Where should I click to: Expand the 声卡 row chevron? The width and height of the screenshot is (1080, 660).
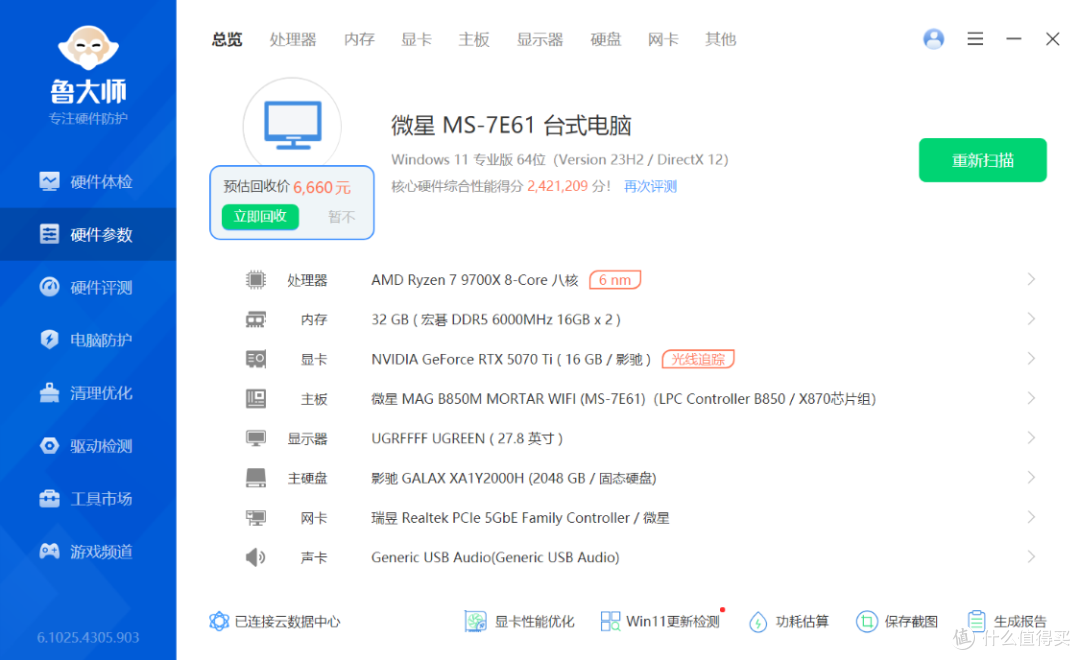1031,557
